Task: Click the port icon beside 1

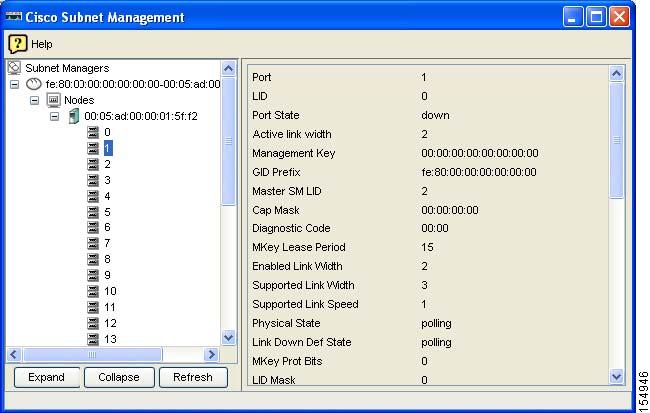Action: [x=93, y=148]
